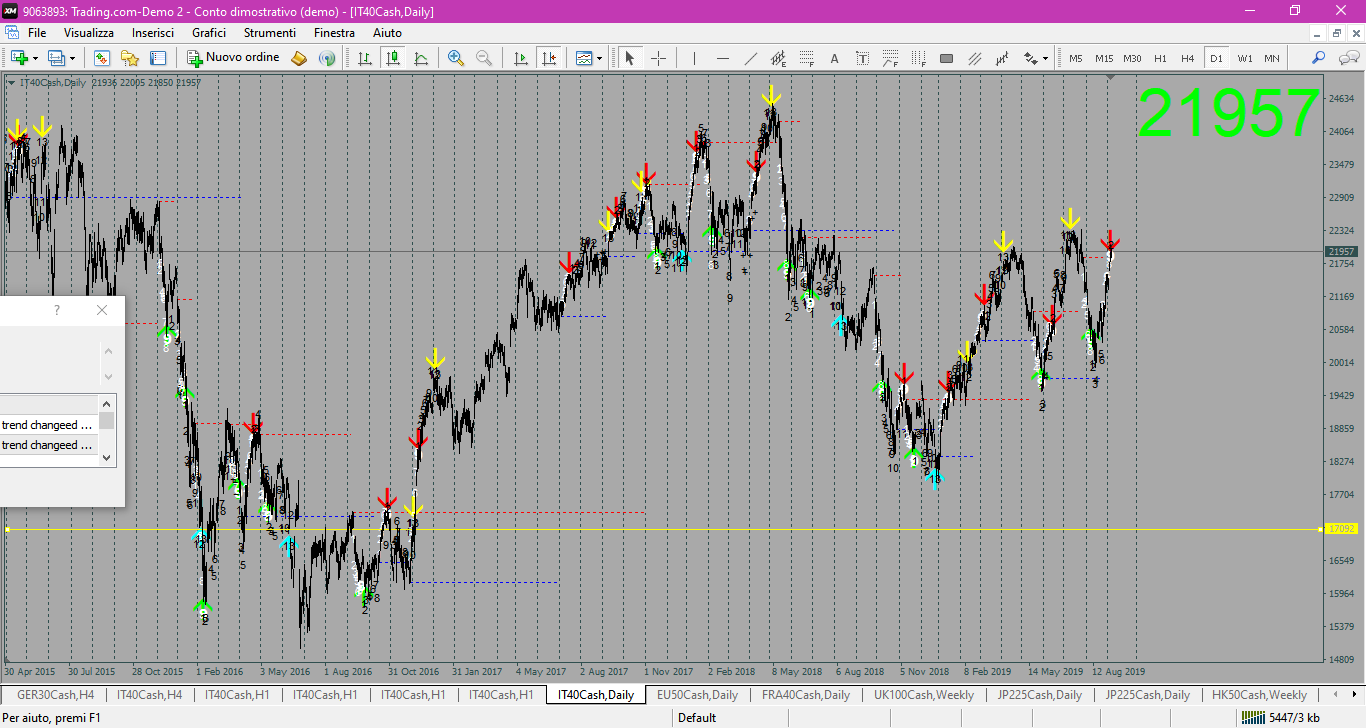Switch to M30 timeframe
Image resolution: width=1366 pixels, height=728 pixels.
[x=1132, y=58]
